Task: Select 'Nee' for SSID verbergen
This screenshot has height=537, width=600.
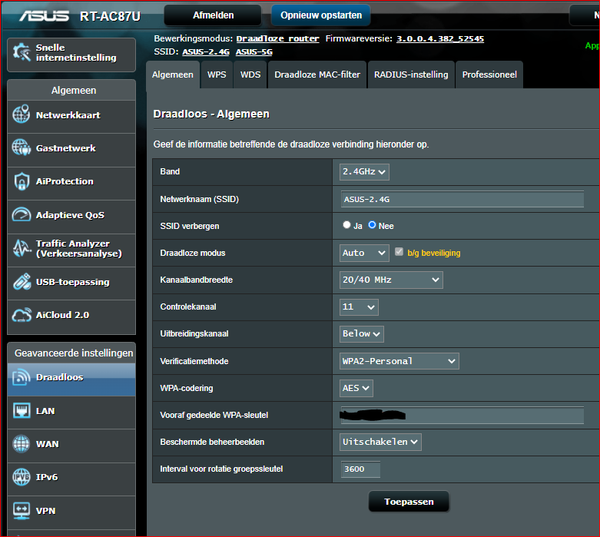Action: (x=373, y=226)
